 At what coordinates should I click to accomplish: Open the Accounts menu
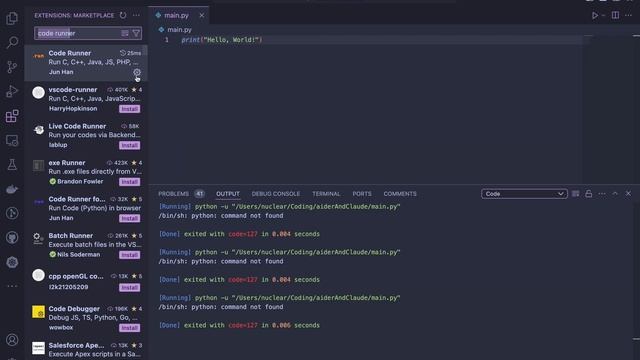pos(12,340)
